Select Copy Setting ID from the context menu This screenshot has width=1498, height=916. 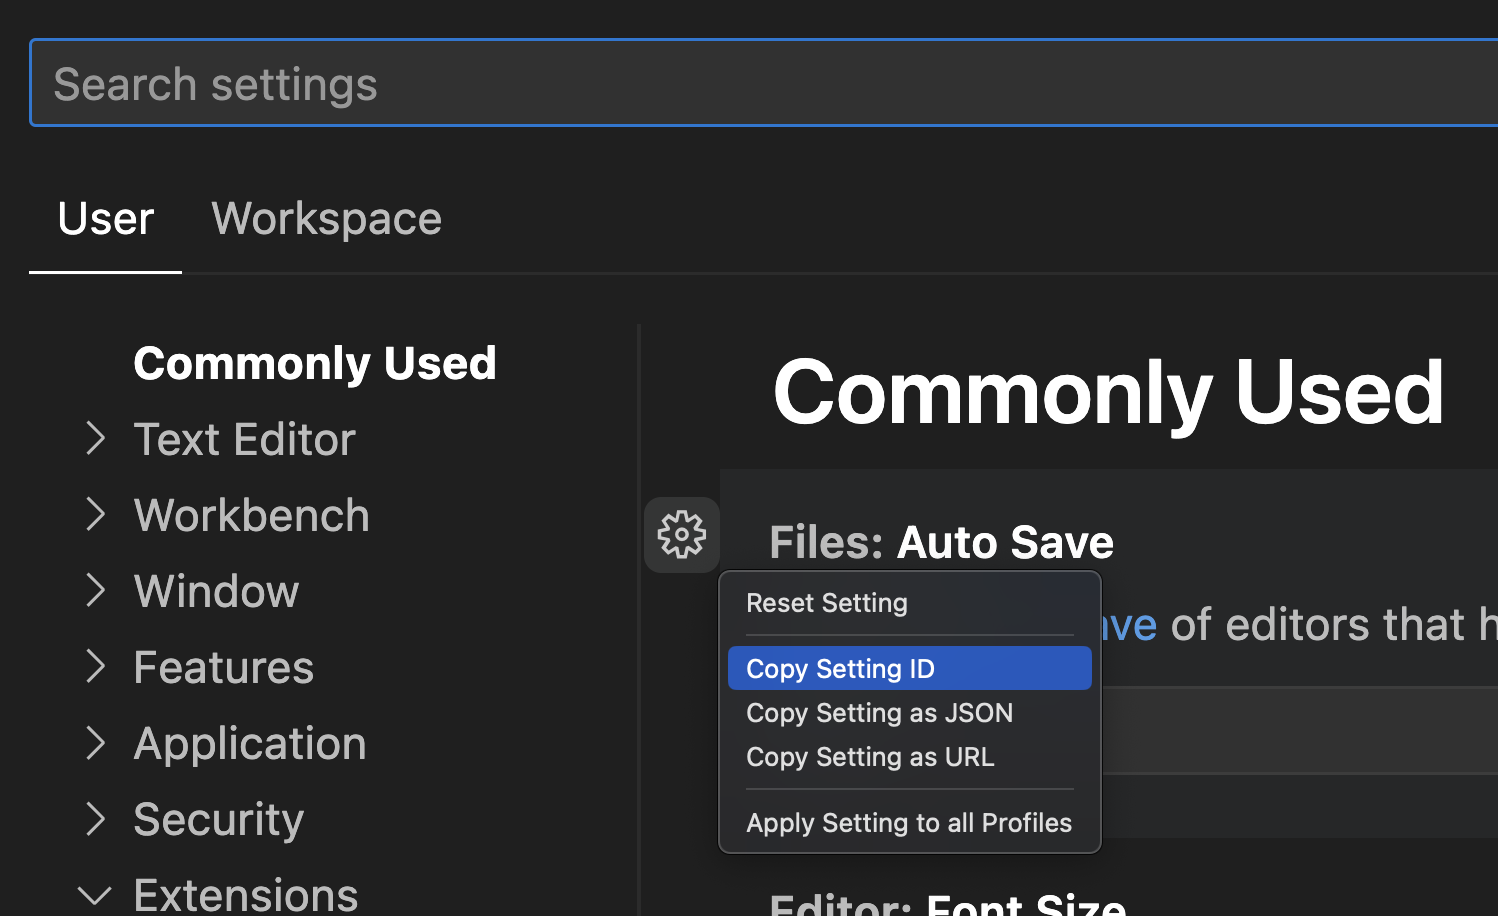[840, 668]
